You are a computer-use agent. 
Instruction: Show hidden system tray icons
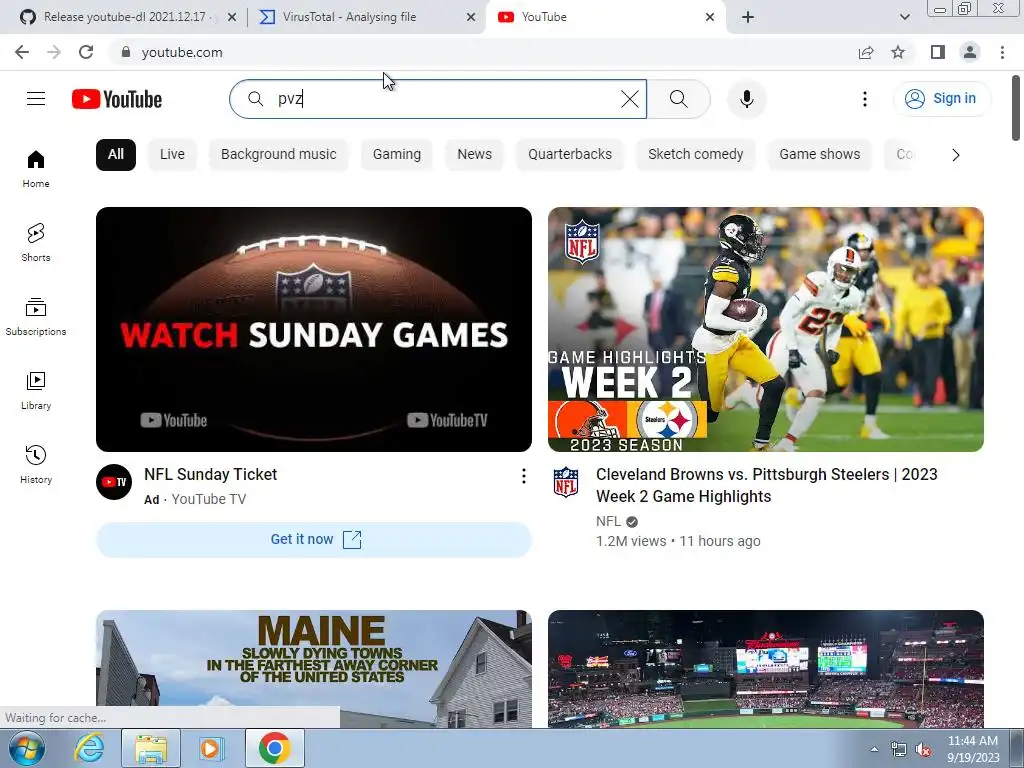874,749
